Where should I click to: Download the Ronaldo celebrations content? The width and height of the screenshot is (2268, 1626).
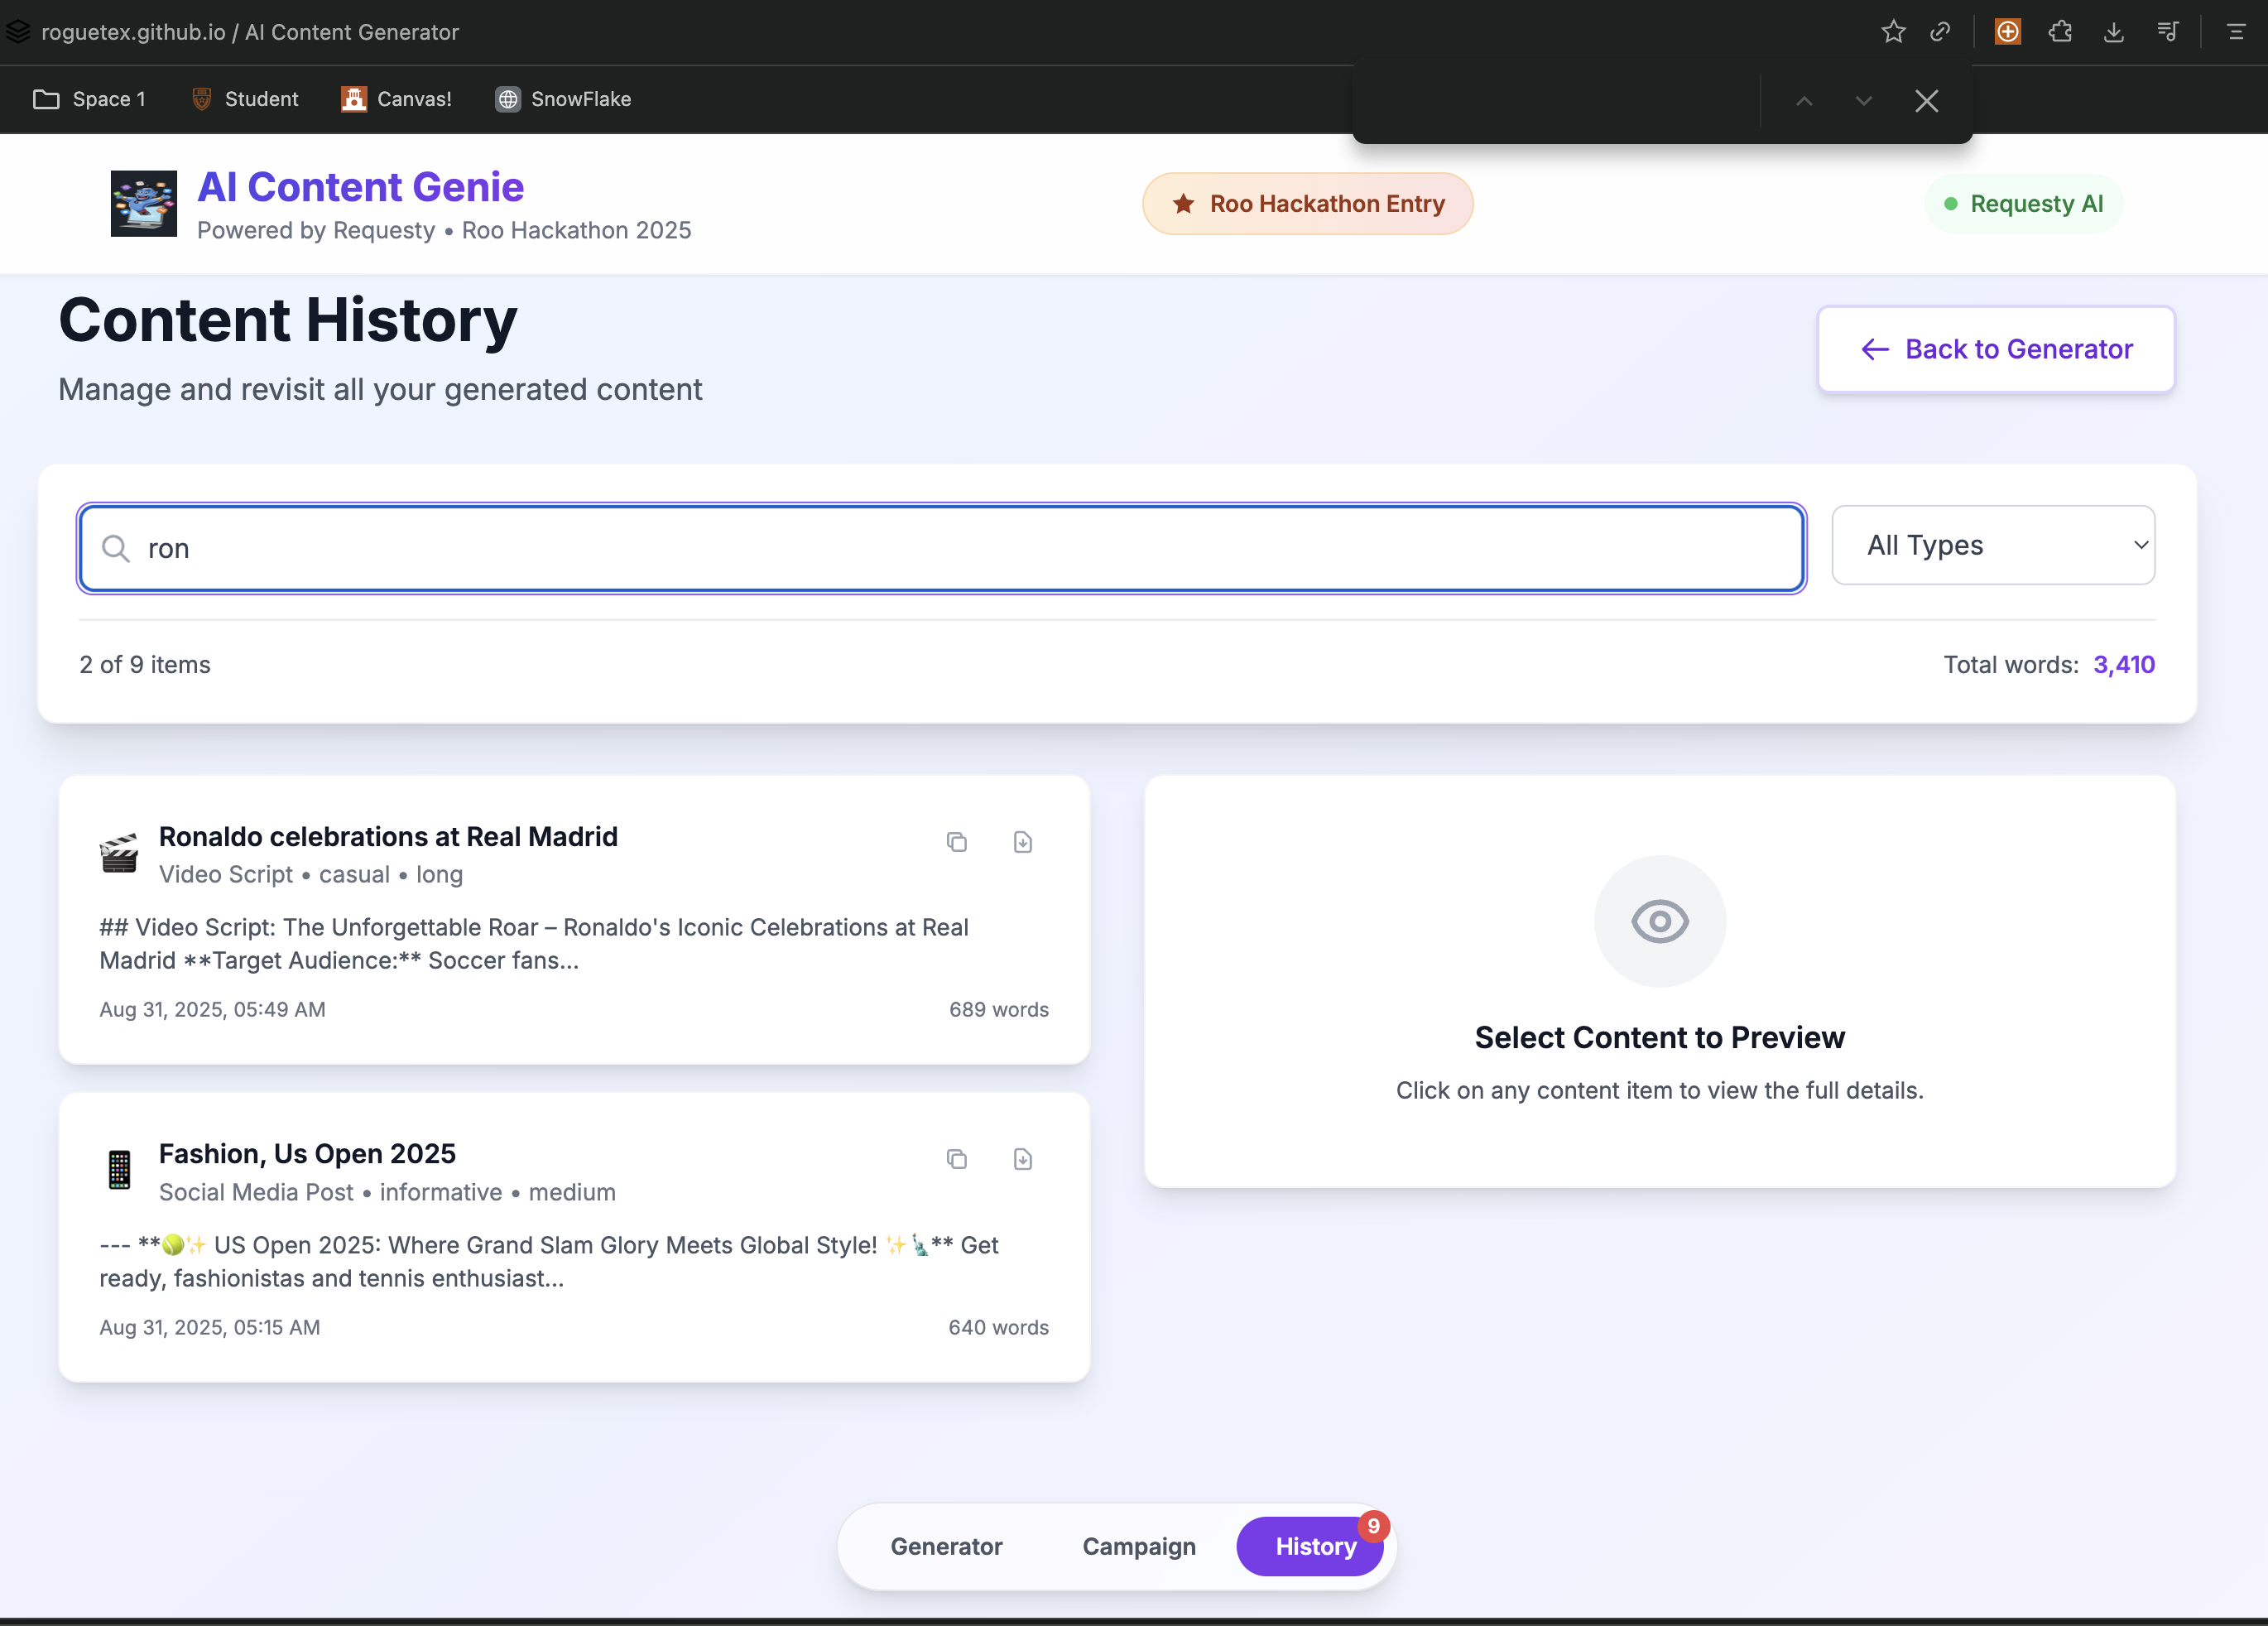(1022, 842)
